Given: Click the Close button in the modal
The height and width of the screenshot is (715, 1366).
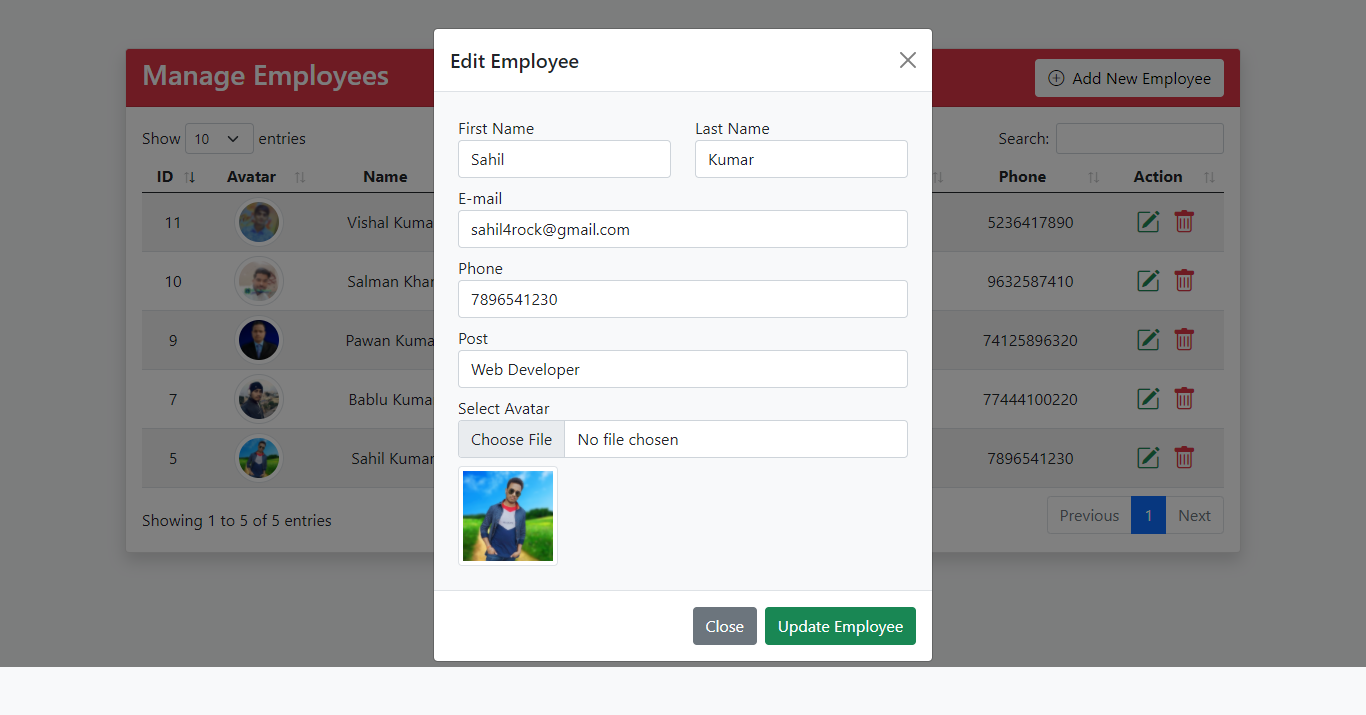Looking at the screenshot, I should (x=724, y=626).
